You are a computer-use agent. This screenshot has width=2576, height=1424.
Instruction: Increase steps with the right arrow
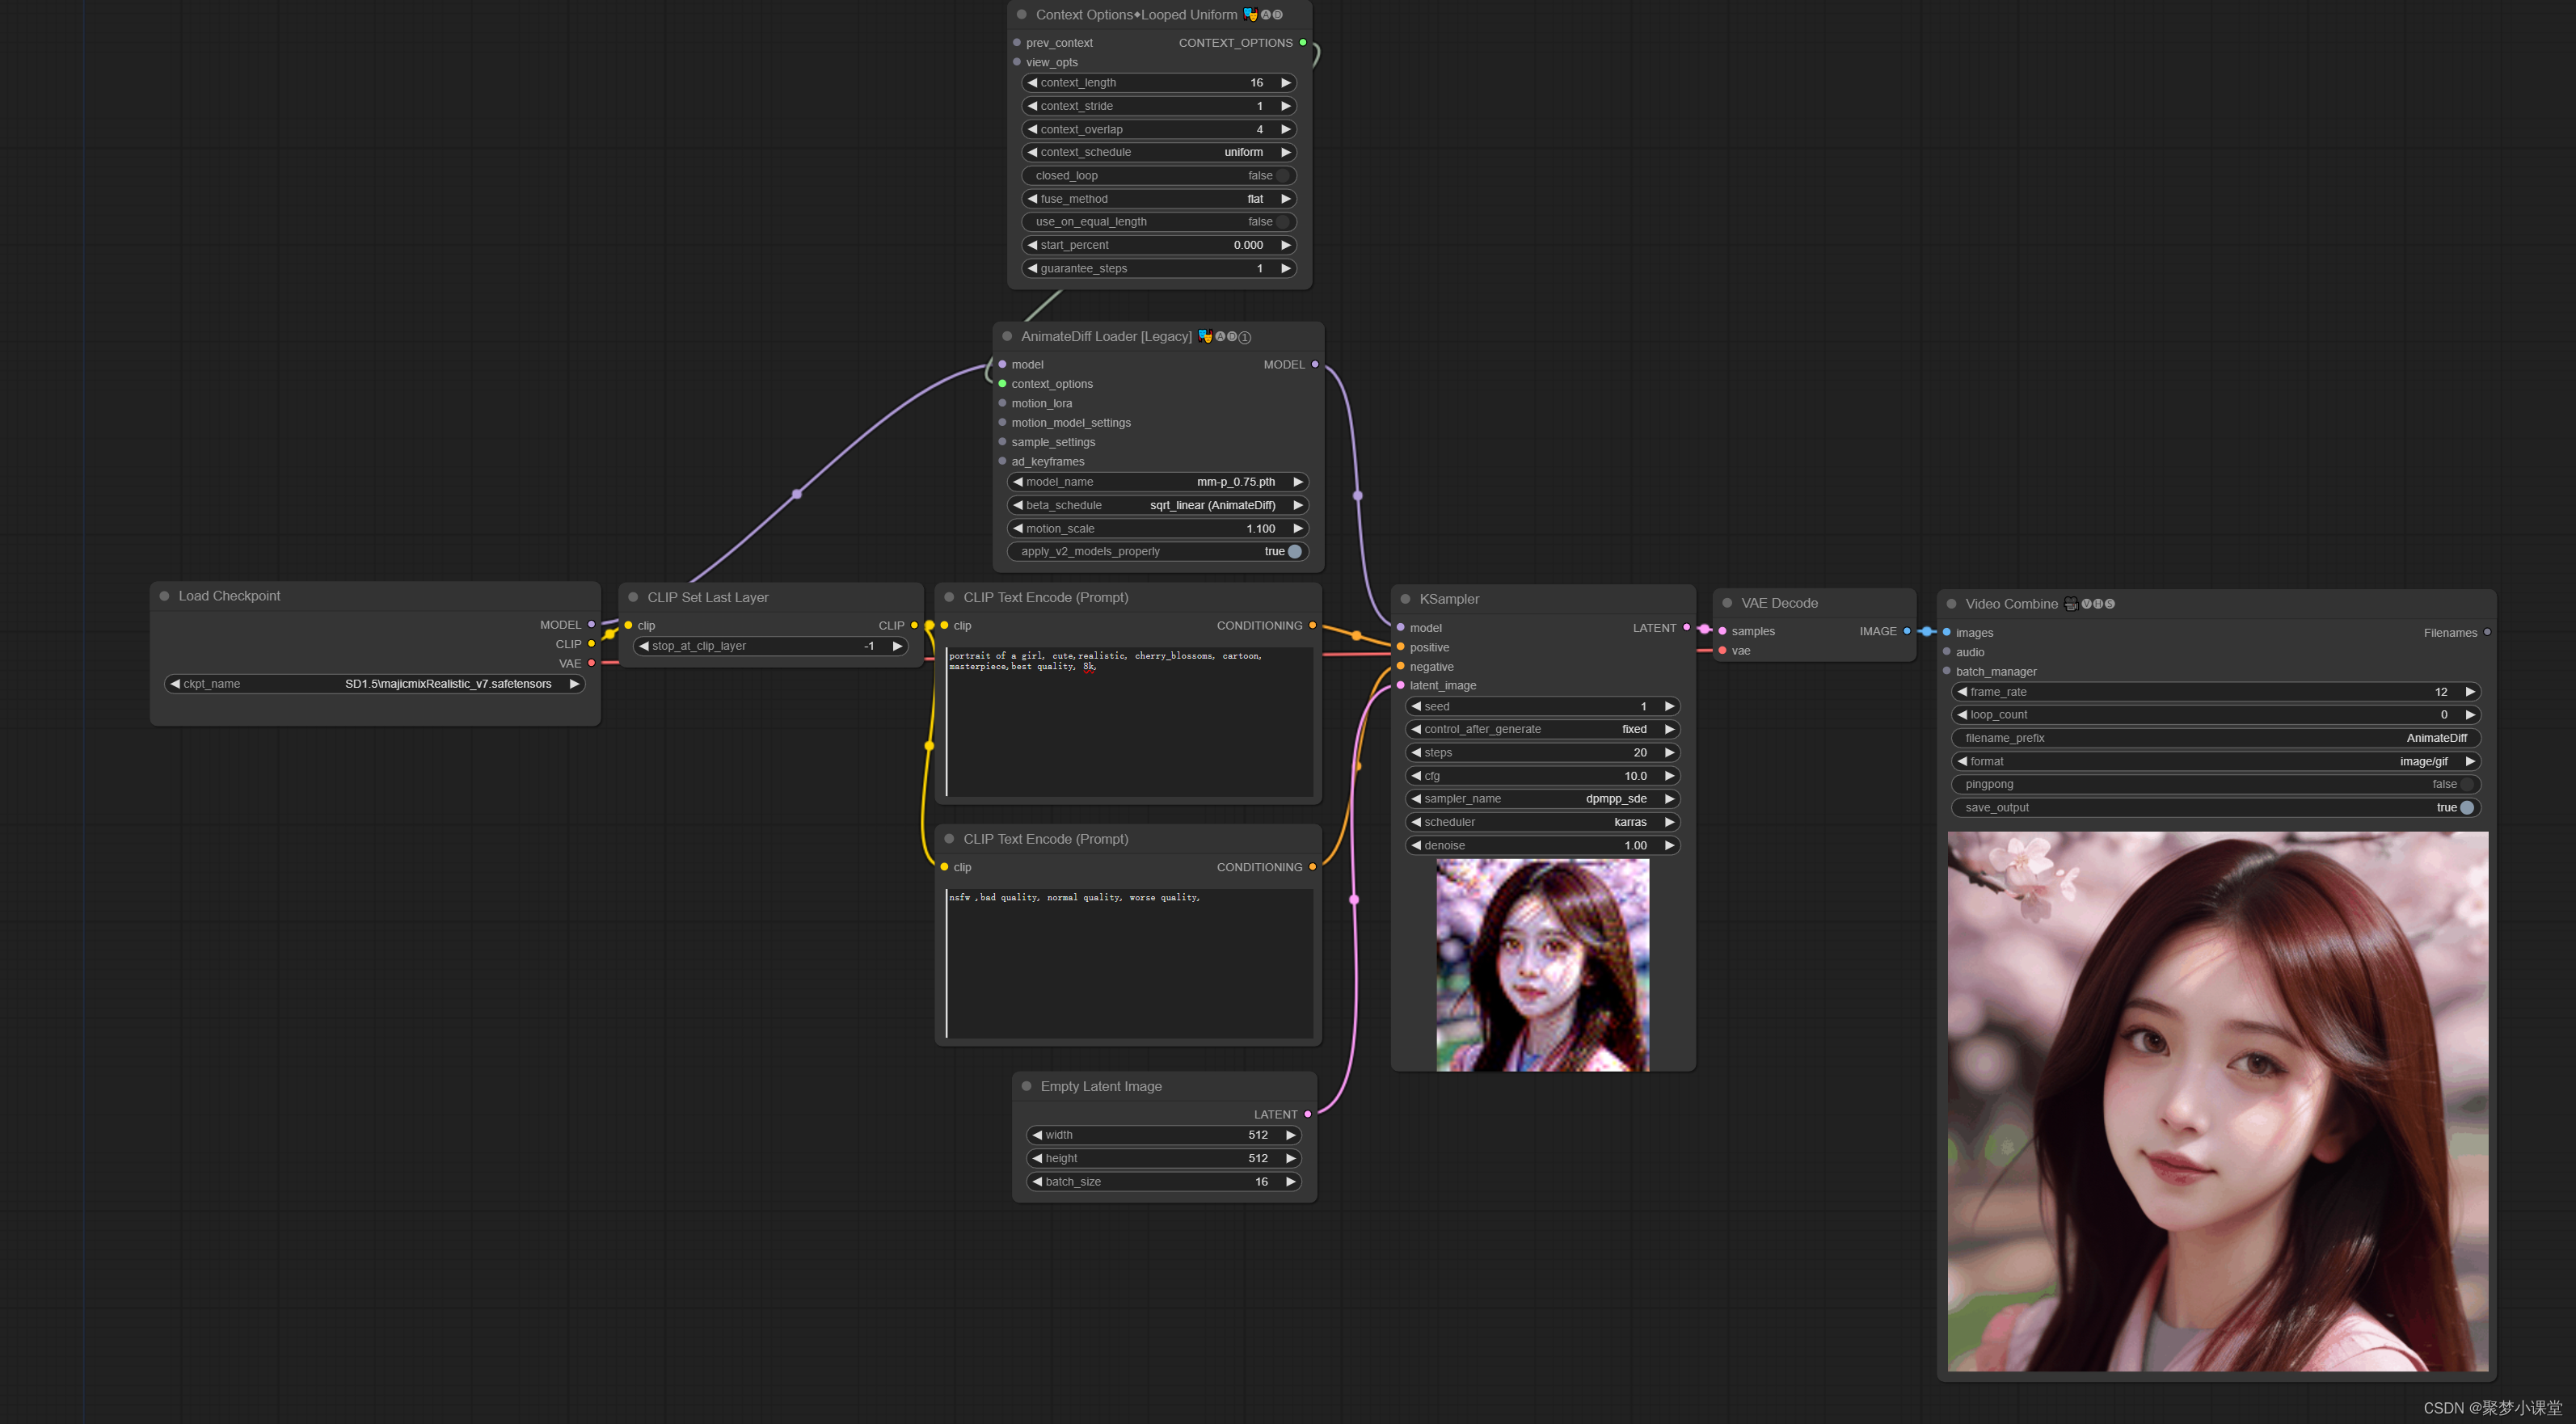pos(1669,753)
